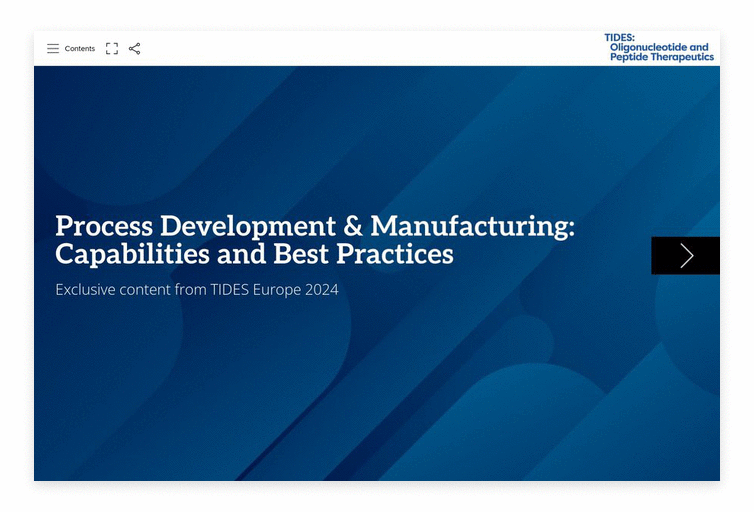The image size is (754, 512).
Task: Click the word 'Exclusive' in the subtitle
Action: click(x=87, y=290)
